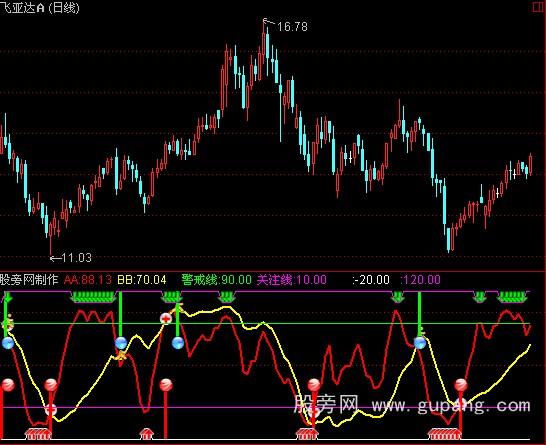
Task: Select the AA:88.13 indicator label
Action: coord(88,280)
